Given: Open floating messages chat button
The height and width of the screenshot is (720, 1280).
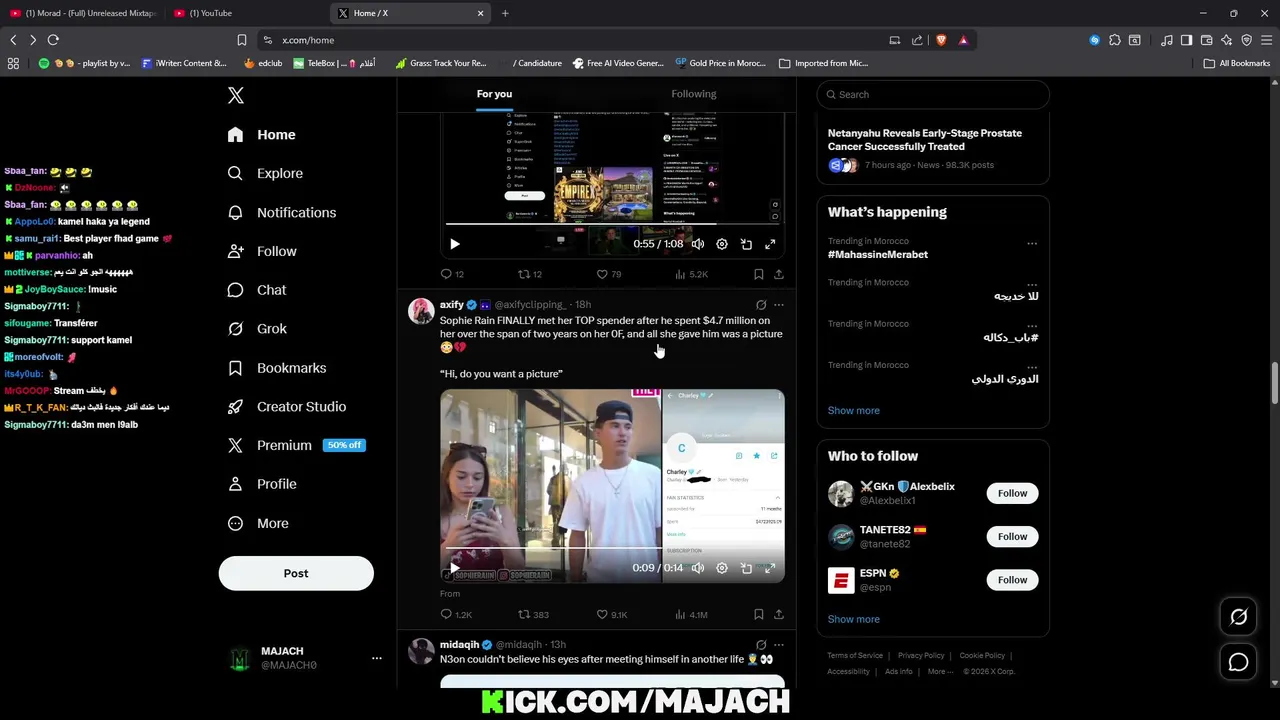Looking at the screenshot, I should click(1238, 662).
